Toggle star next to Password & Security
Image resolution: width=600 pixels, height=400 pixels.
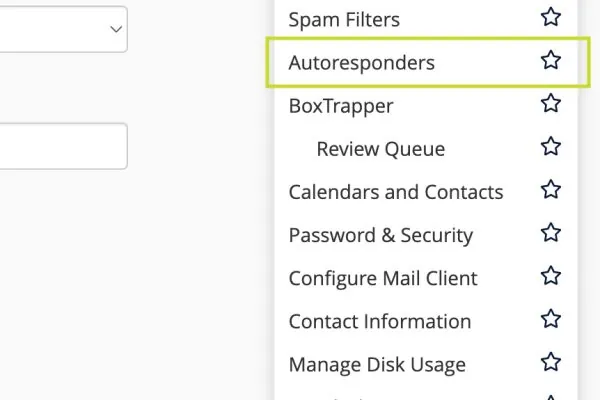pos(551,233)
